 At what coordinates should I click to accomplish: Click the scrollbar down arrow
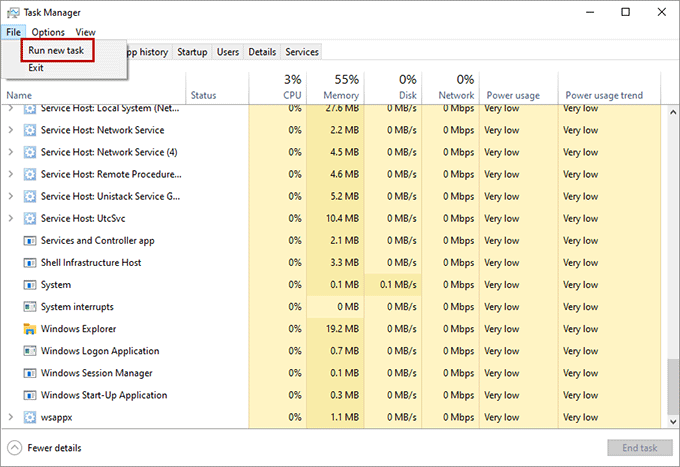tap(673, 421)
